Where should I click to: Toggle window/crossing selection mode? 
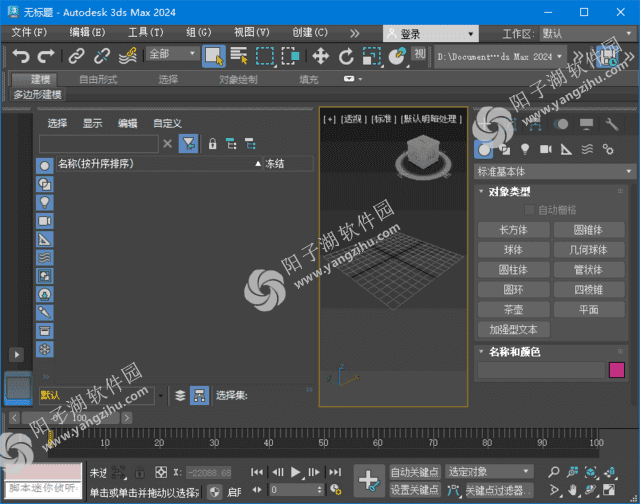pyautogui.click(x=290, y=56)
